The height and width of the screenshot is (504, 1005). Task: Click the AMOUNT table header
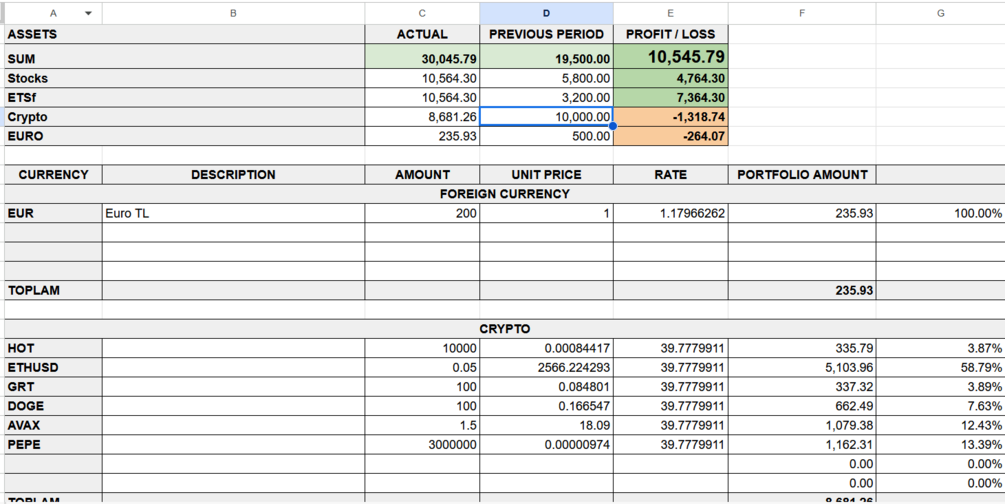(x=422, y=174)
